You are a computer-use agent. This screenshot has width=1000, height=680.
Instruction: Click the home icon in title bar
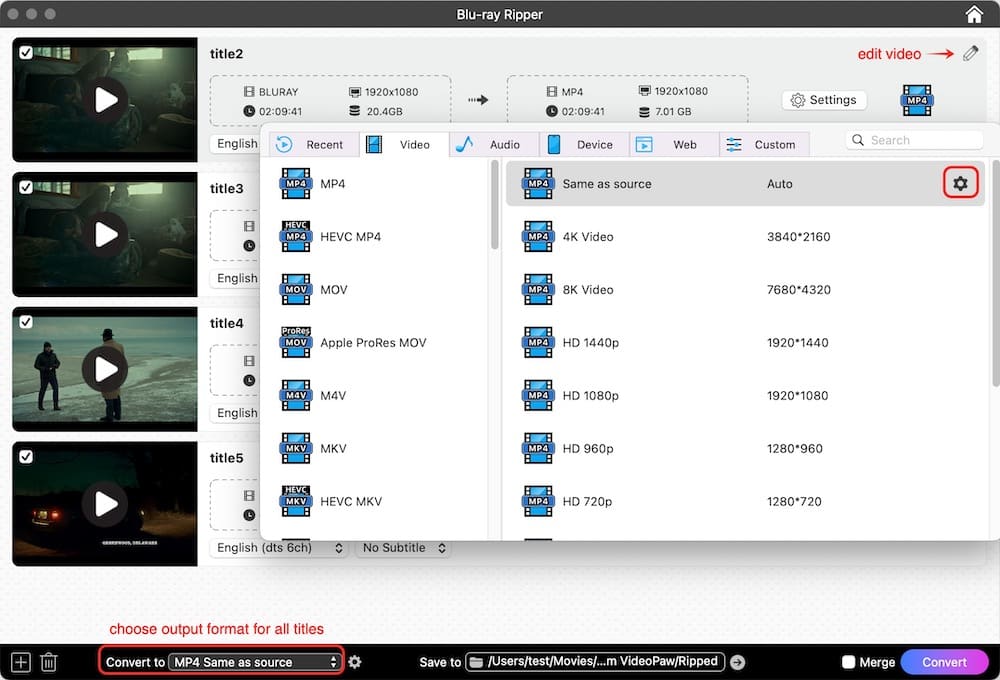coord(974,14)
